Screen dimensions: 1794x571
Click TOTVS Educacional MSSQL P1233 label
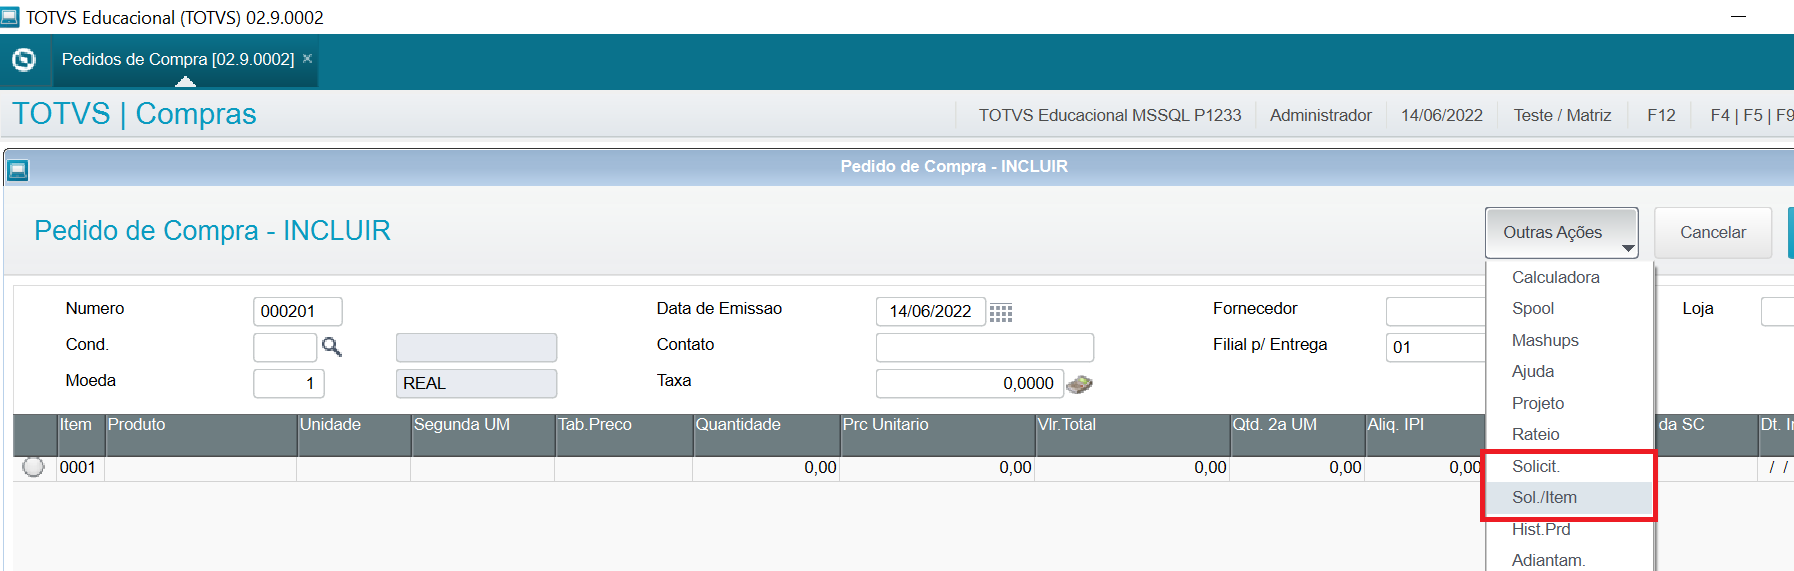pyautogui.click(x=1110, y=115)
